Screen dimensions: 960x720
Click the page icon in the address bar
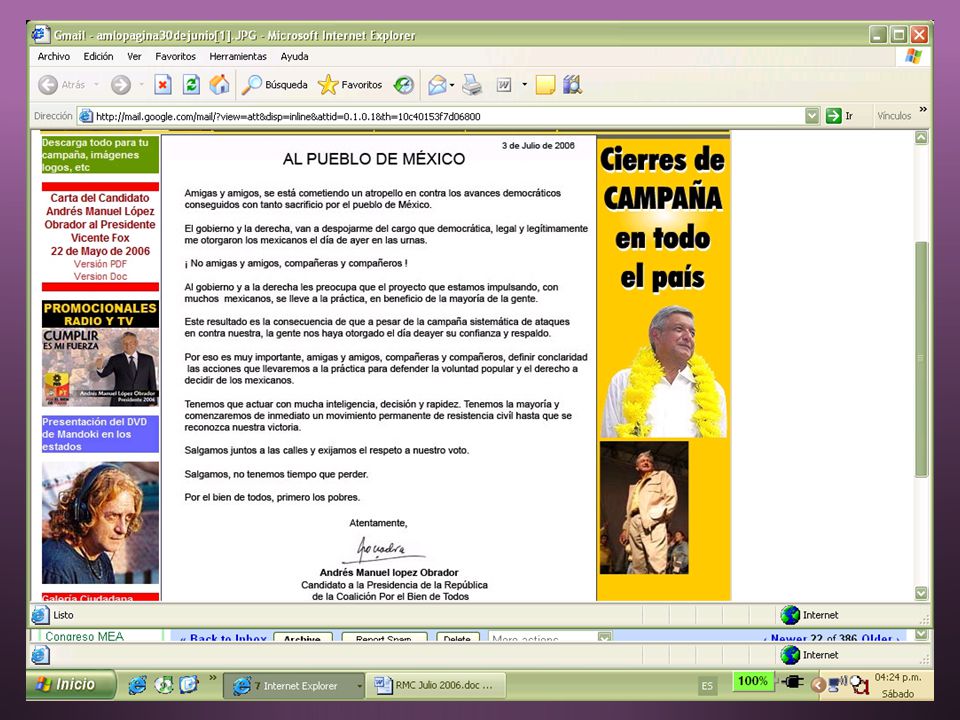click(x=86, y=116)
